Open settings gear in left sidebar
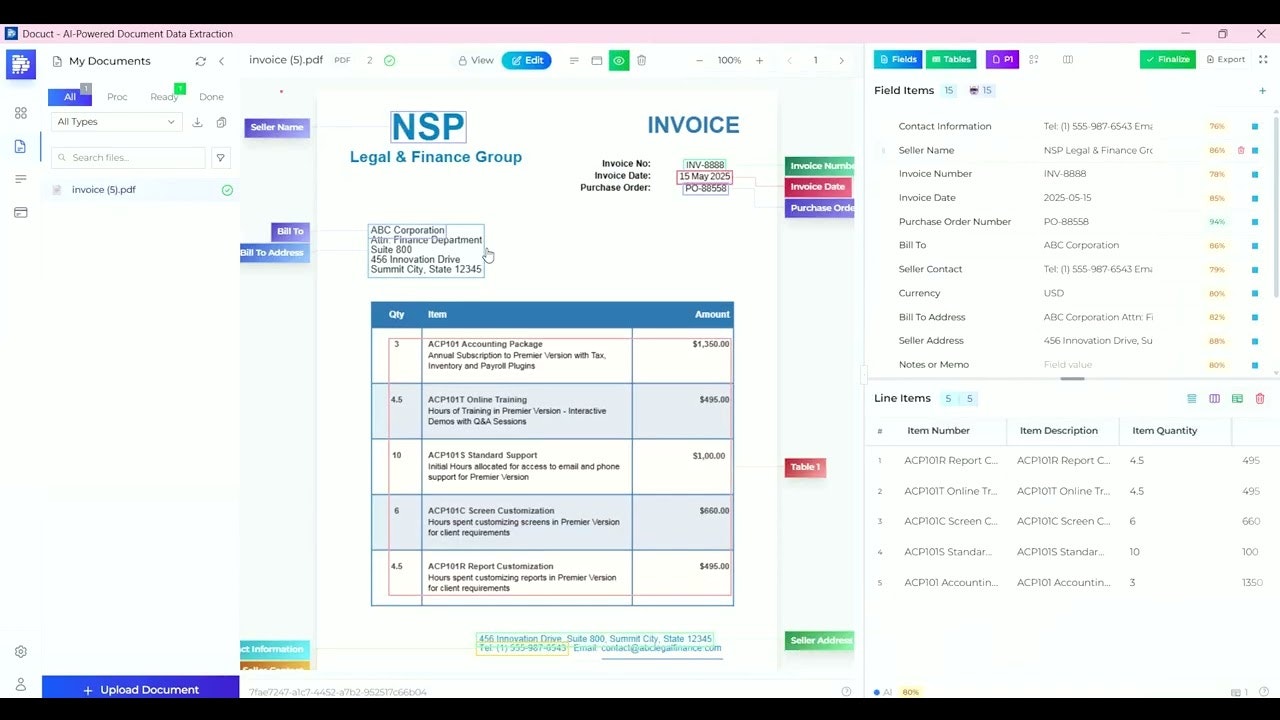This screenshot has width=1280, height=720. pos(20,652)
